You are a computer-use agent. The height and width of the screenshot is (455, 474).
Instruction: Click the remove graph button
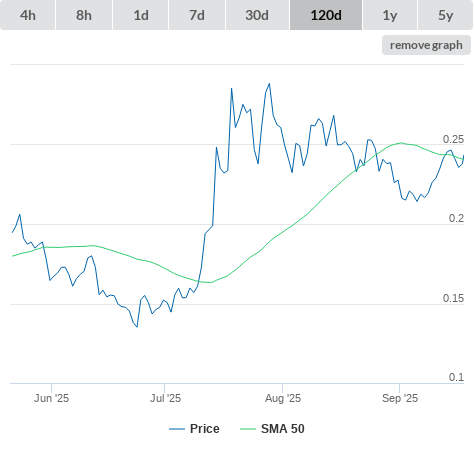click(426, 45)
